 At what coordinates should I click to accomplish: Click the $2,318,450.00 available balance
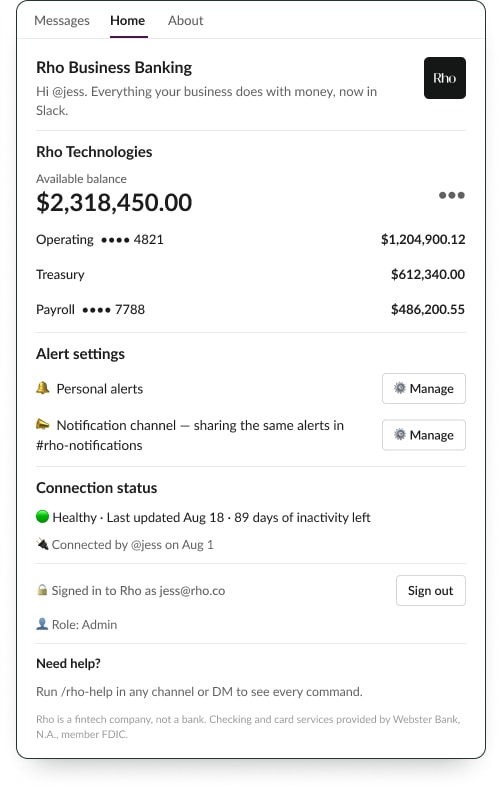(x=114, y=202)
